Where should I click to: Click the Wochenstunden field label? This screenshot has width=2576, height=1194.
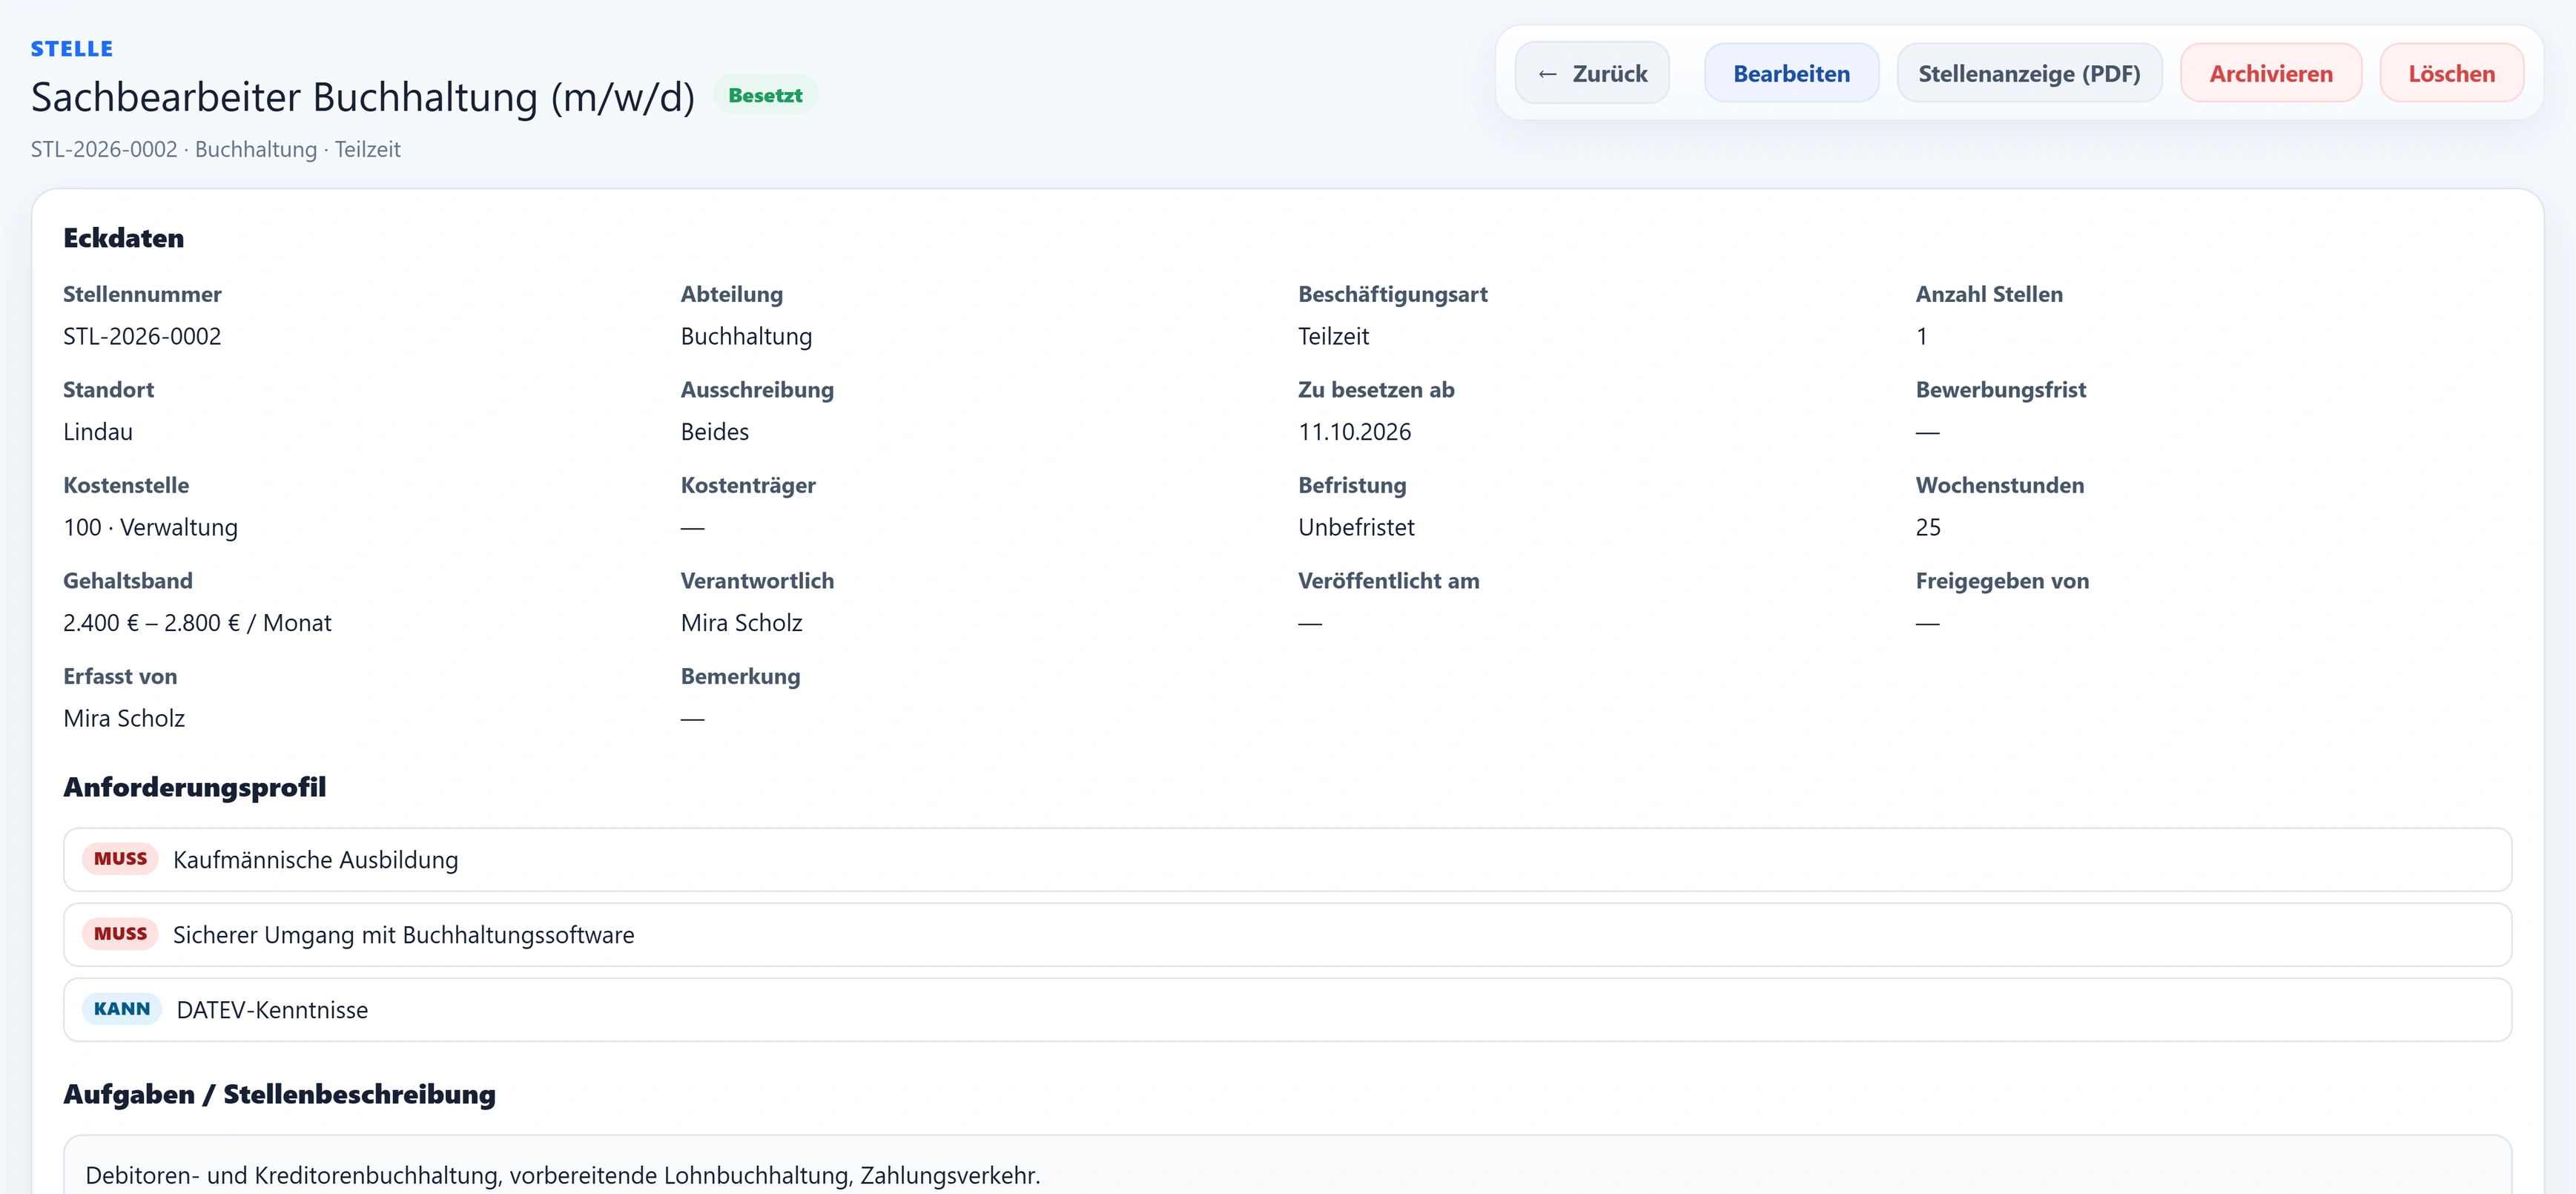(2000, 485)
